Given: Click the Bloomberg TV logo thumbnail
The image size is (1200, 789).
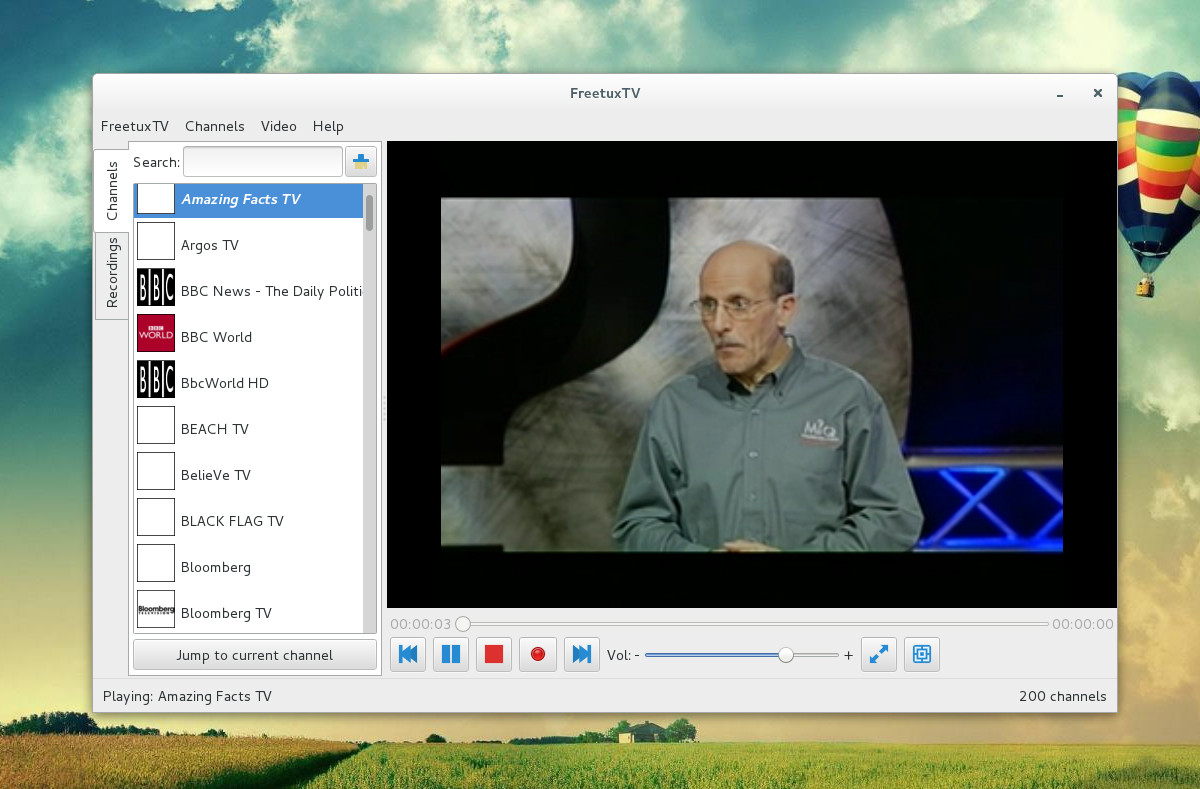Looking at the screenshot, I should 156,609.
